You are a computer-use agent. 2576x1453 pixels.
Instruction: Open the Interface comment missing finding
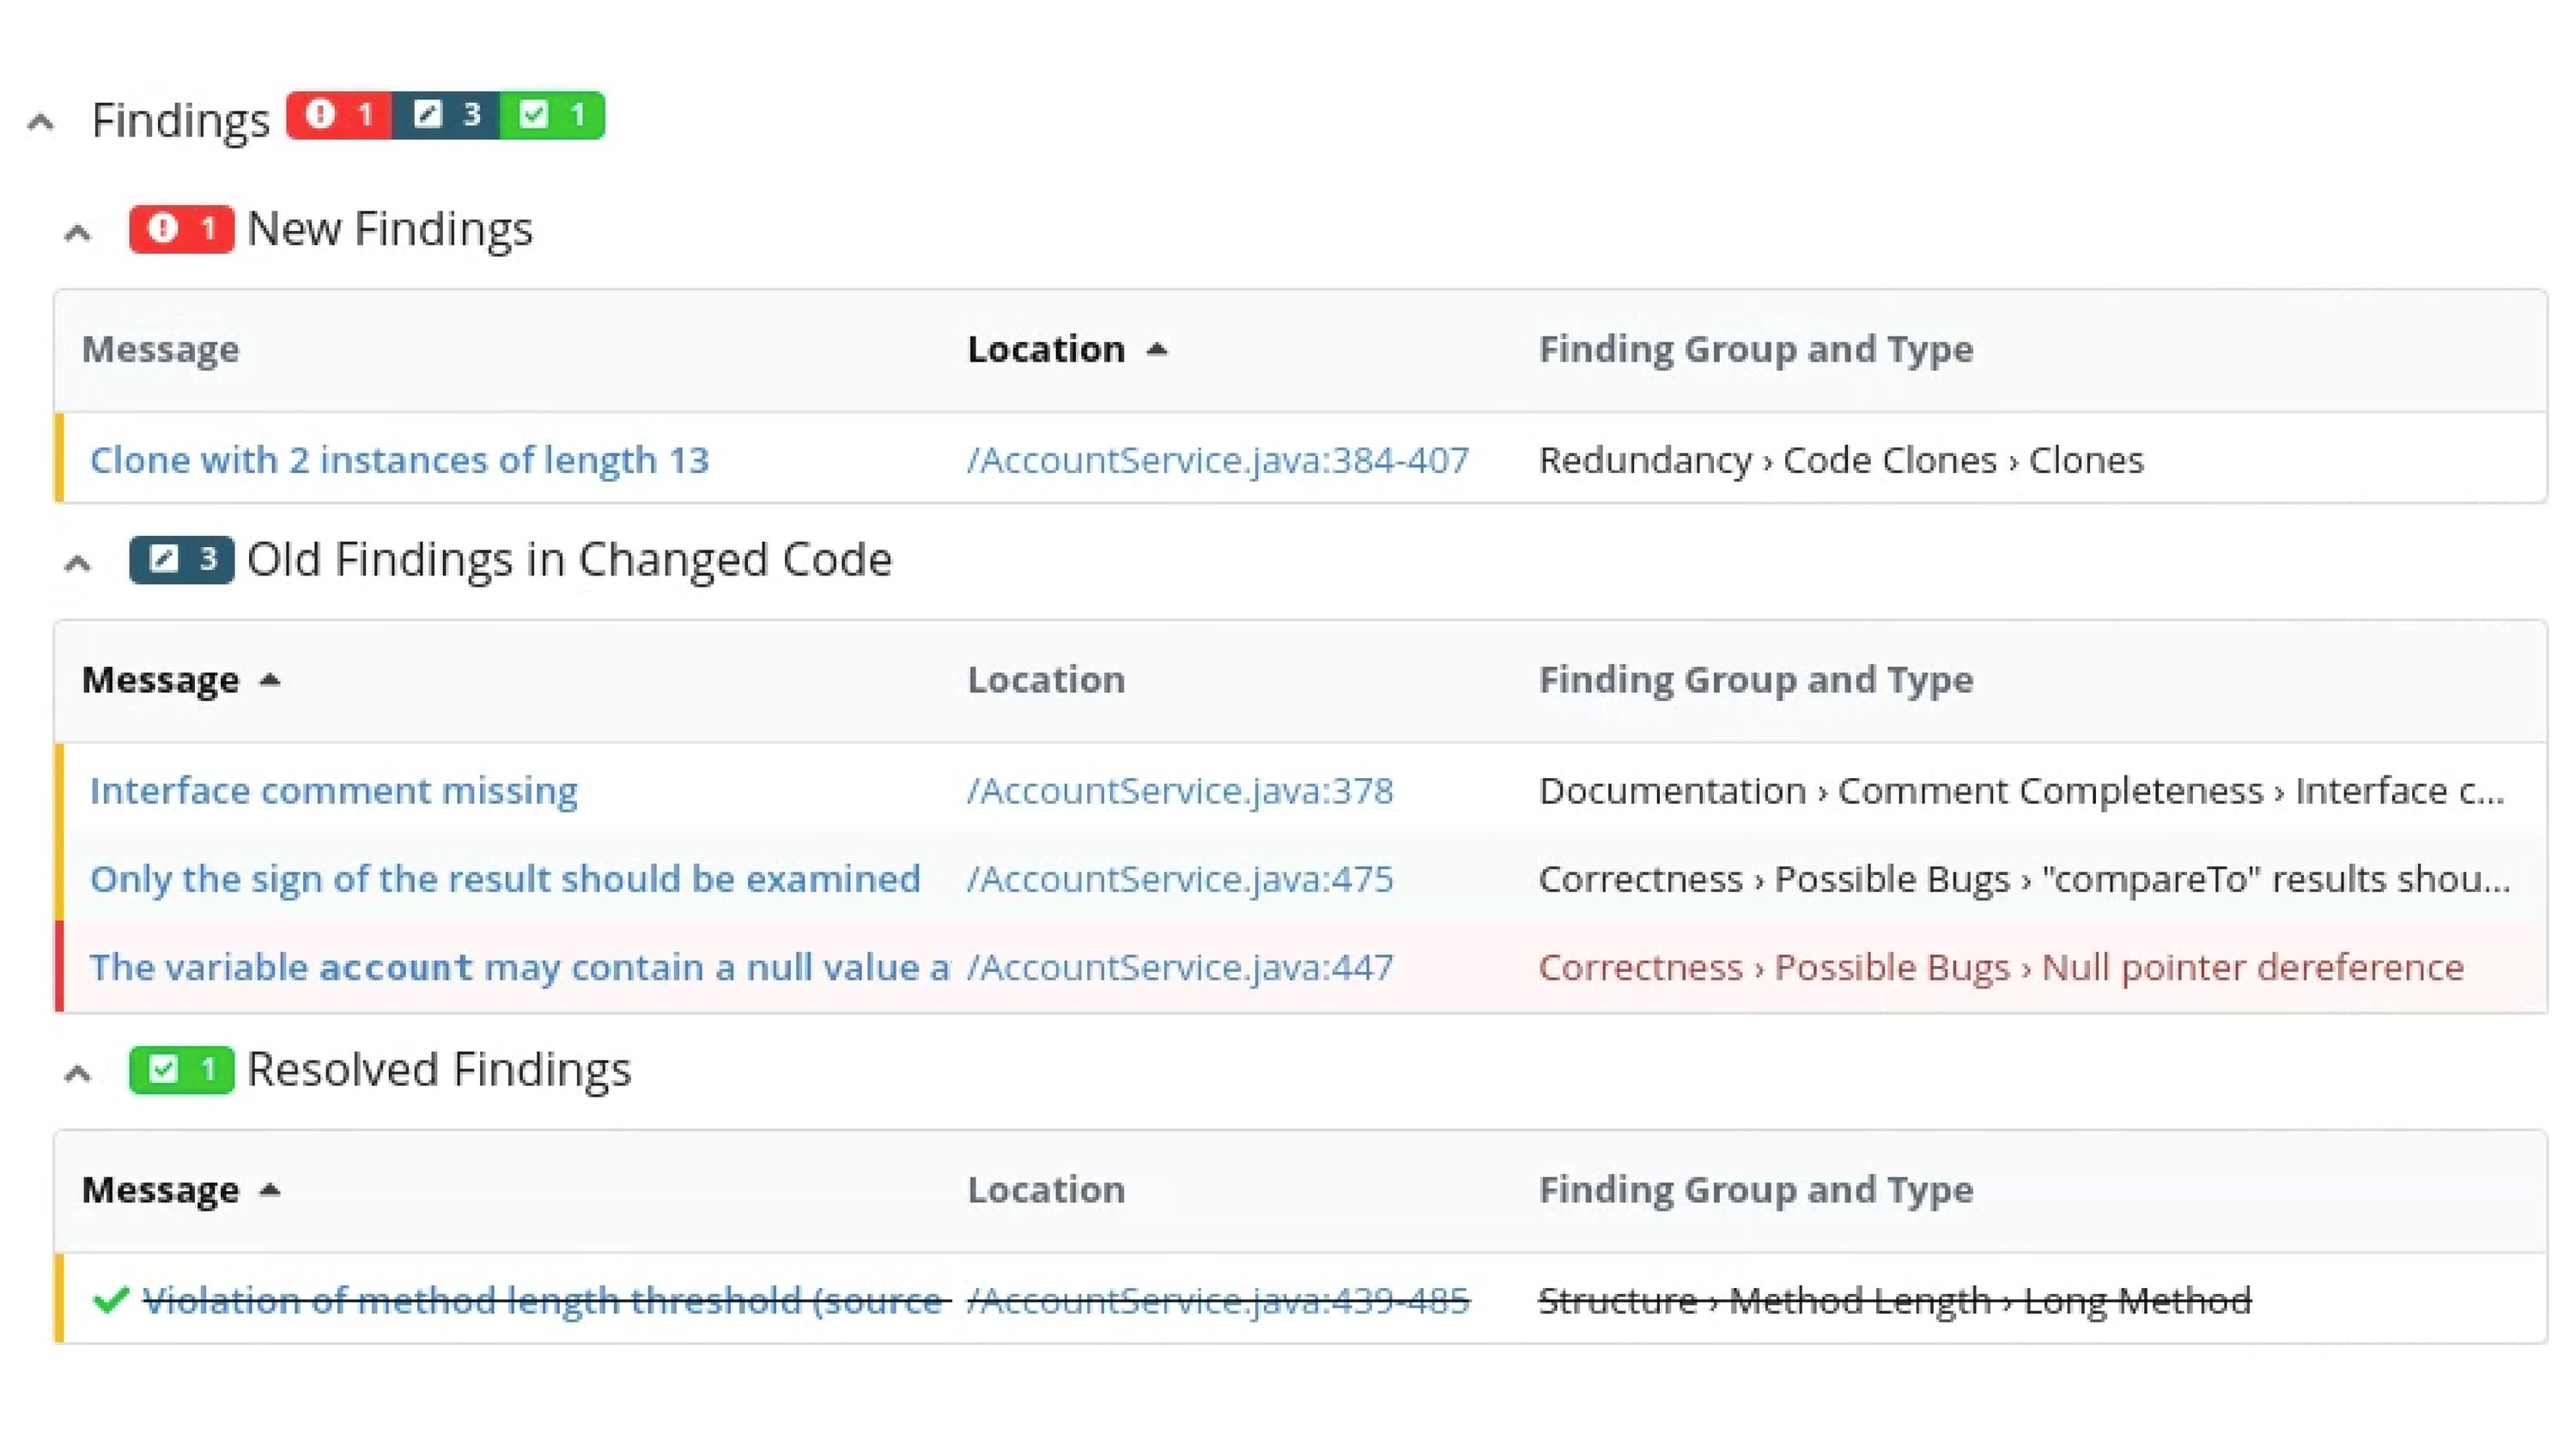coord(334,790)
